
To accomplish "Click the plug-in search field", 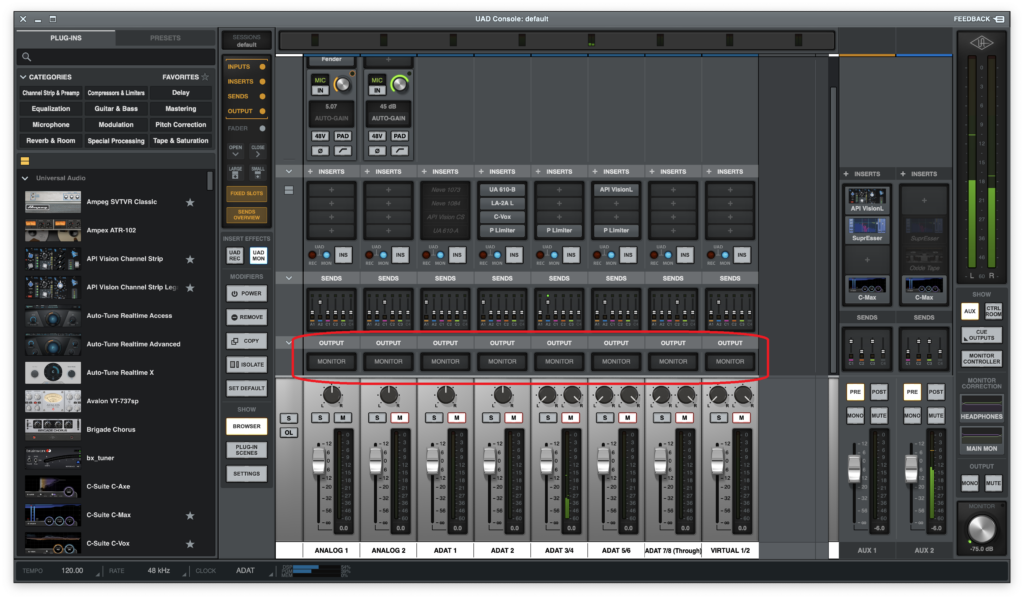I will tap(116, 57).
